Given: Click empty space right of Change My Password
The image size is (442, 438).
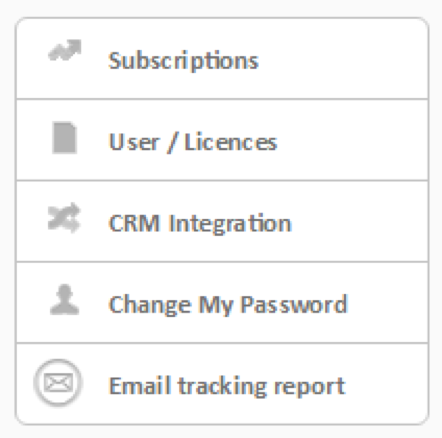Looking at the screenshot, I should click(x=388, y=302).
